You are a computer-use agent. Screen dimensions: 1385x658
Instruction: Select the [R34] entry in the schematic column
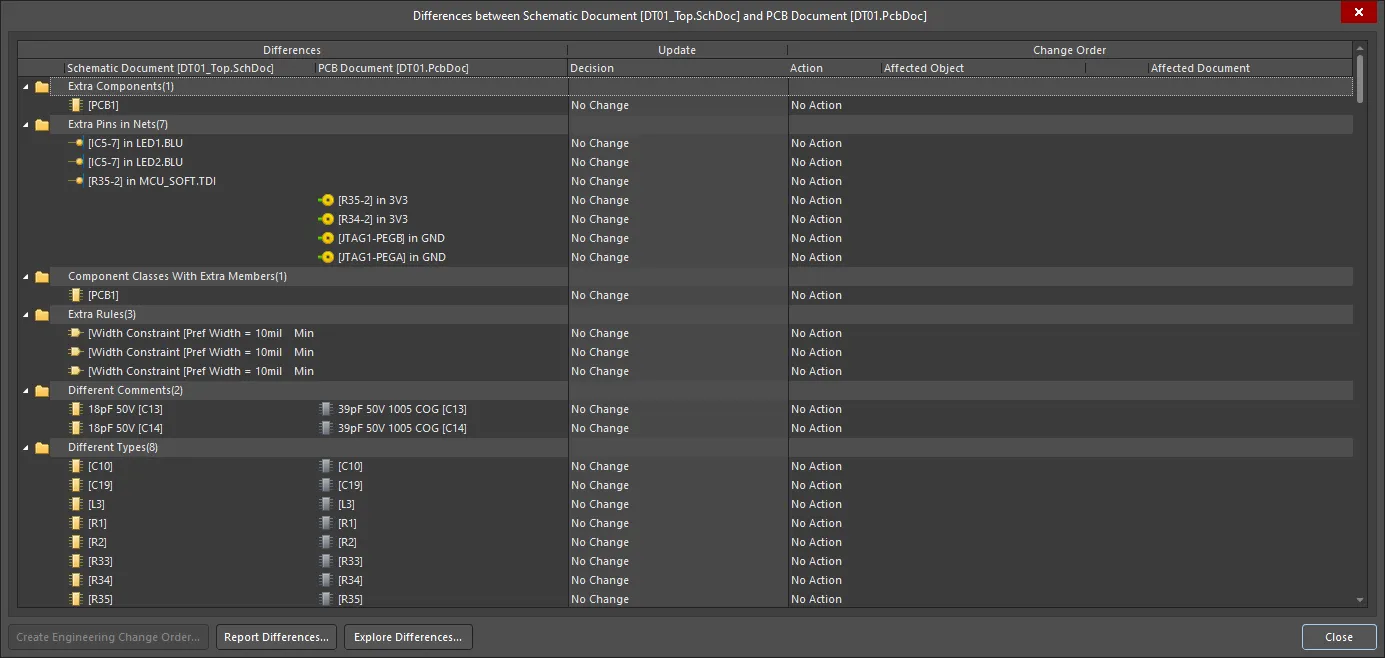click(100, 580)
